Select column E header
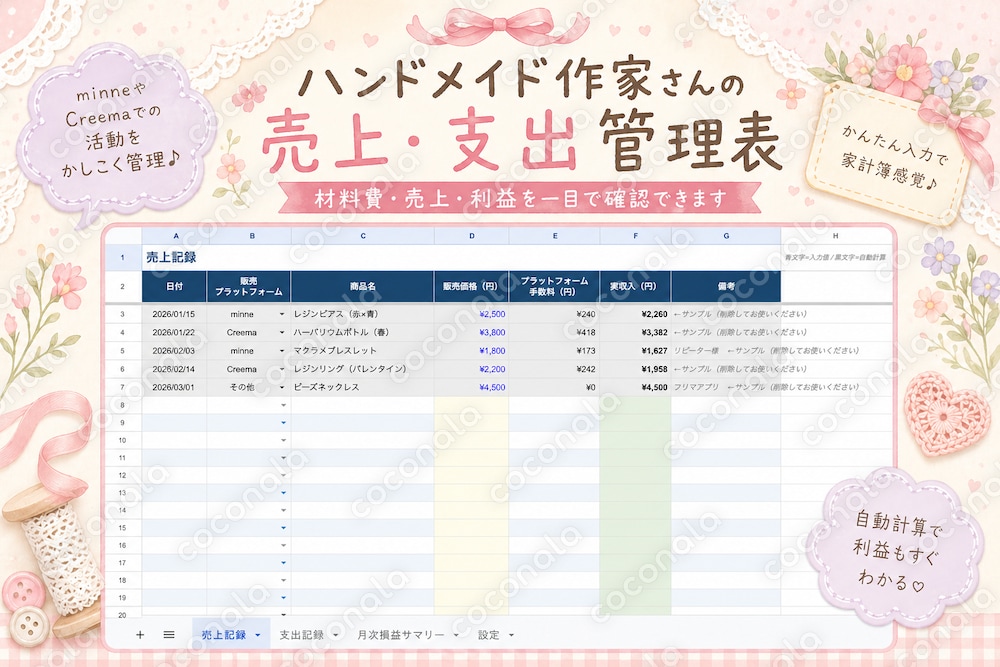The image size is (1000, 667). [555, 236]
